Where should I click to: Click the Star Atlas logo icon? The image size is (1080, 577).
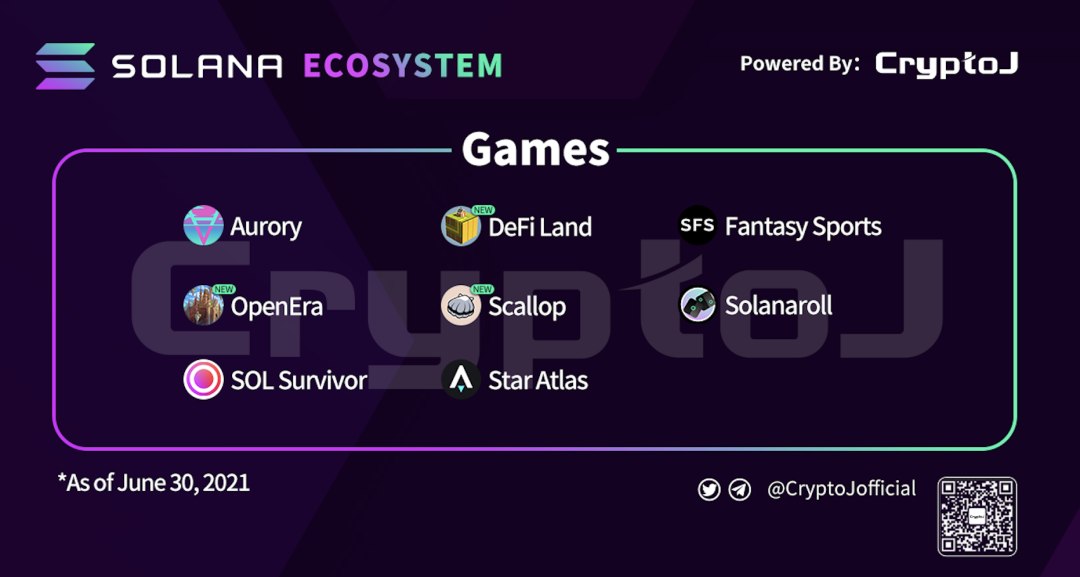tap(461, 379)
